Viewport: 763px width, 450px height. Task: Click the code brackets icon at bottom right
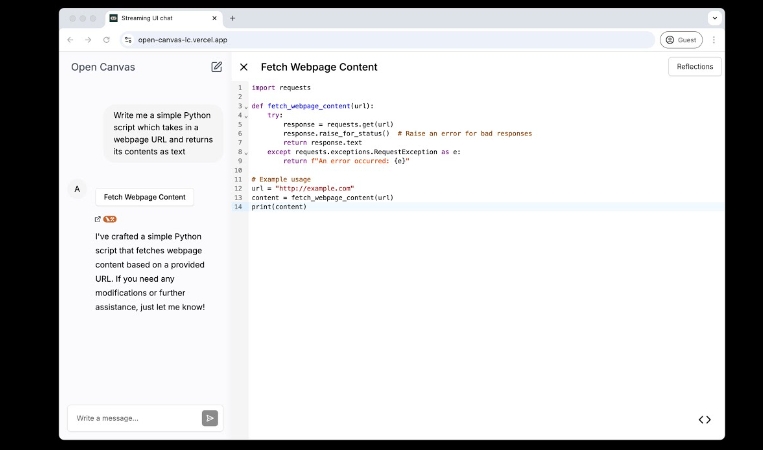tap(704, 419)
